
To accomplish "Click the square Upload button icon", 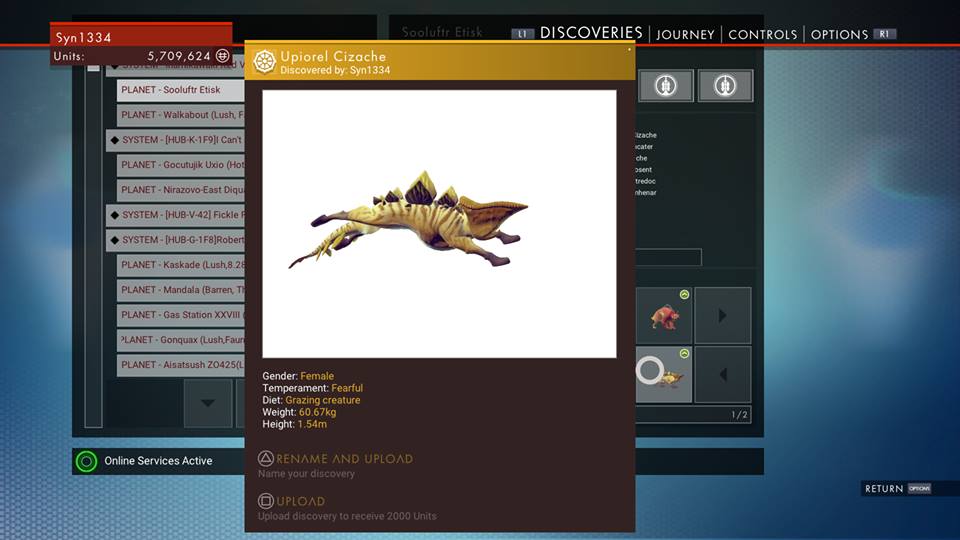I will (266, 501).
